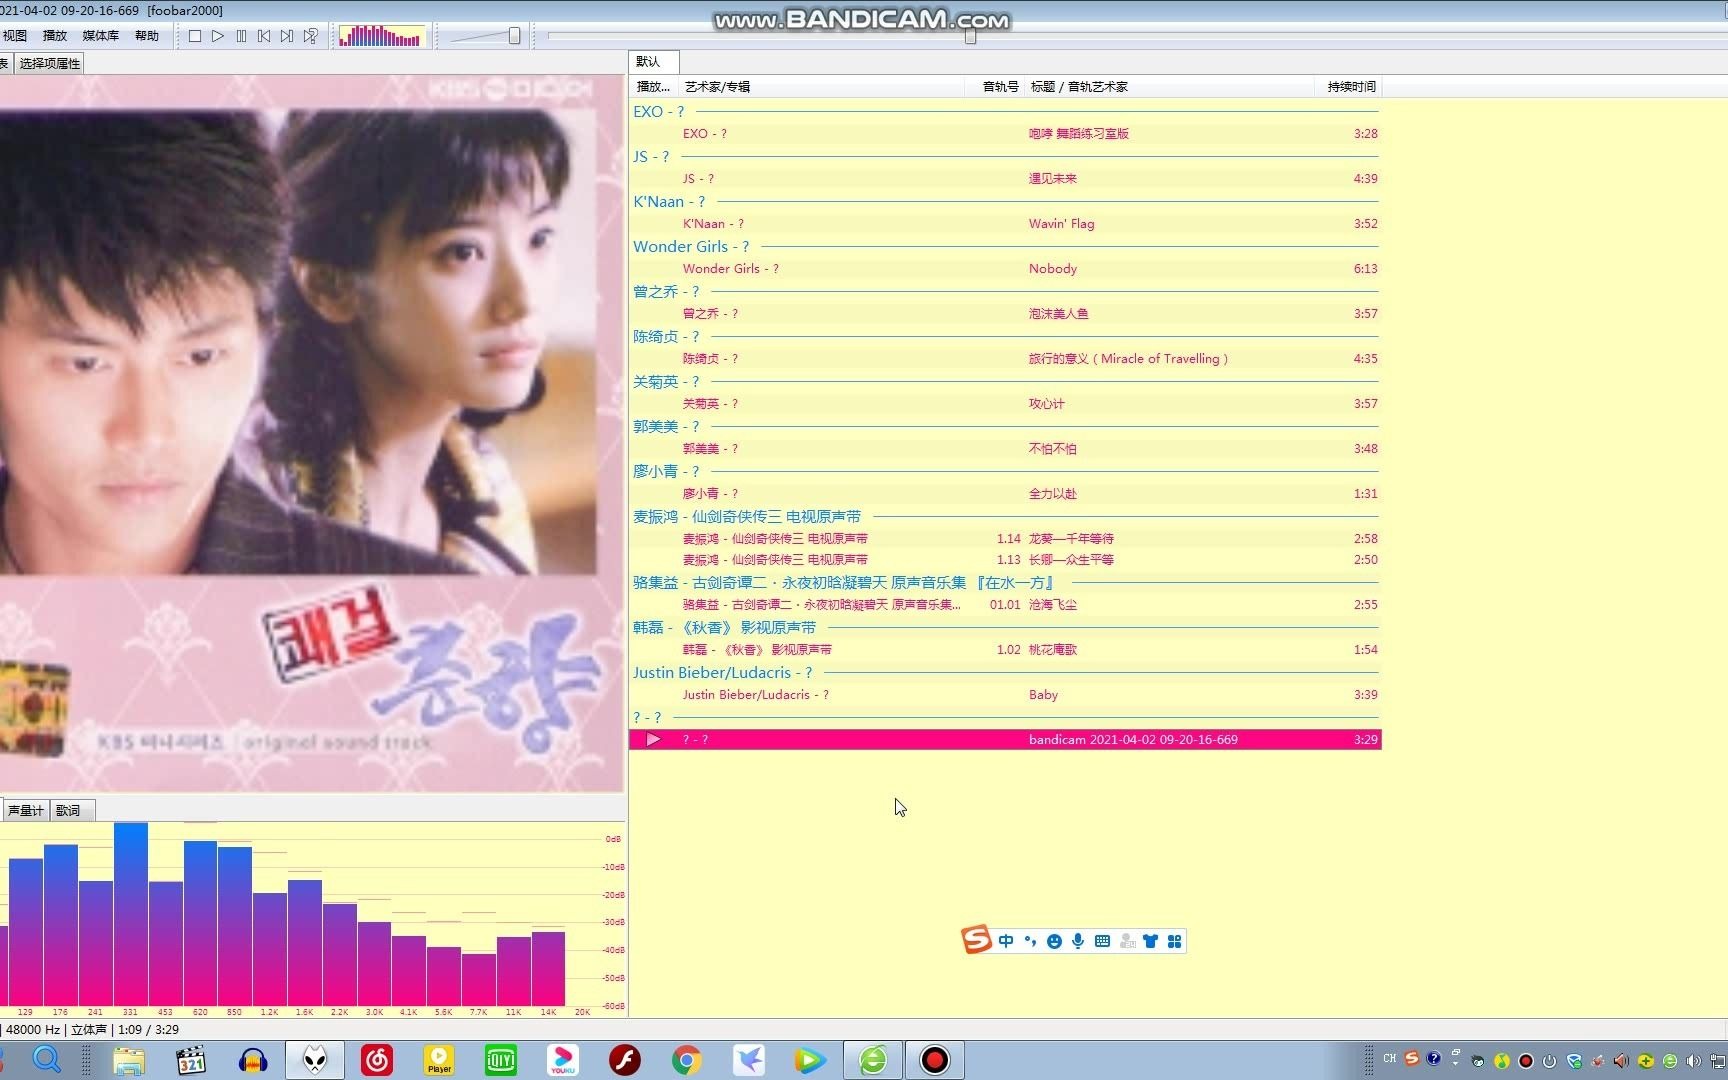Open the 视图 menu

tap(15, 36)
